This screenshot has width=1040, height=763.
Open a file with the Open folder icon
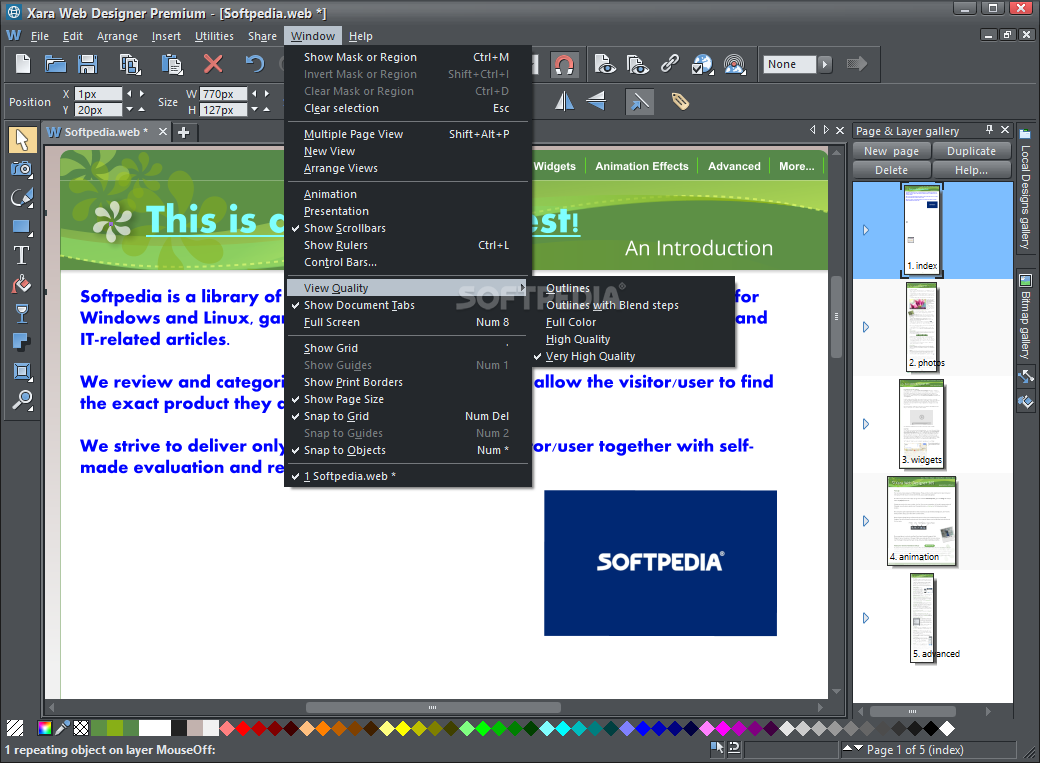[x=55, y=64]
